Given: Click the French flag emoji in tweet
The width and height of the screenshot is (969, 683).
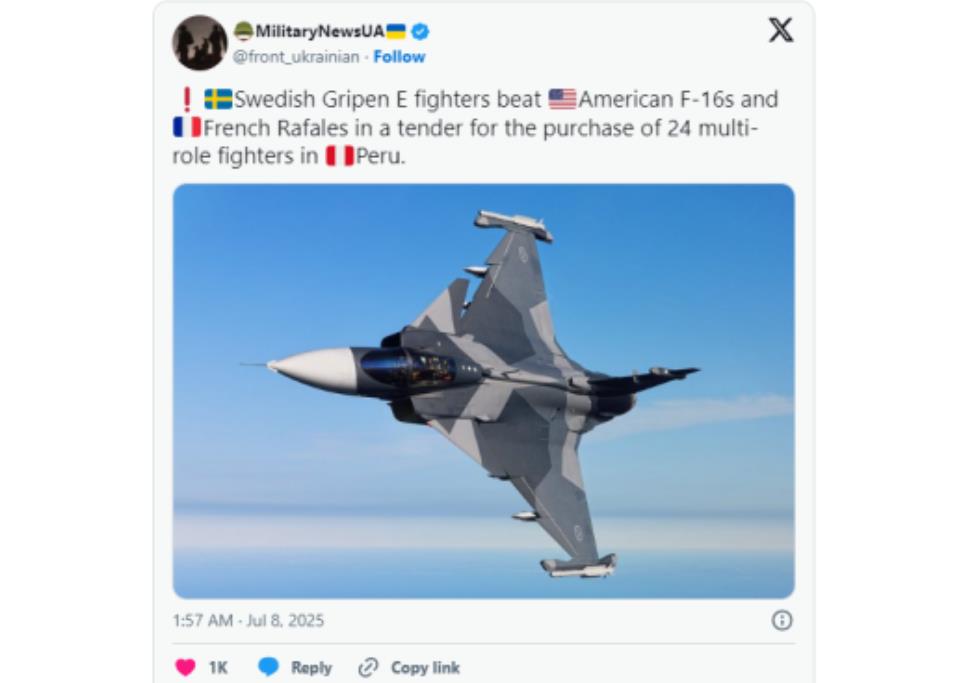Looking at the screenshot, I should pos(187,127).
